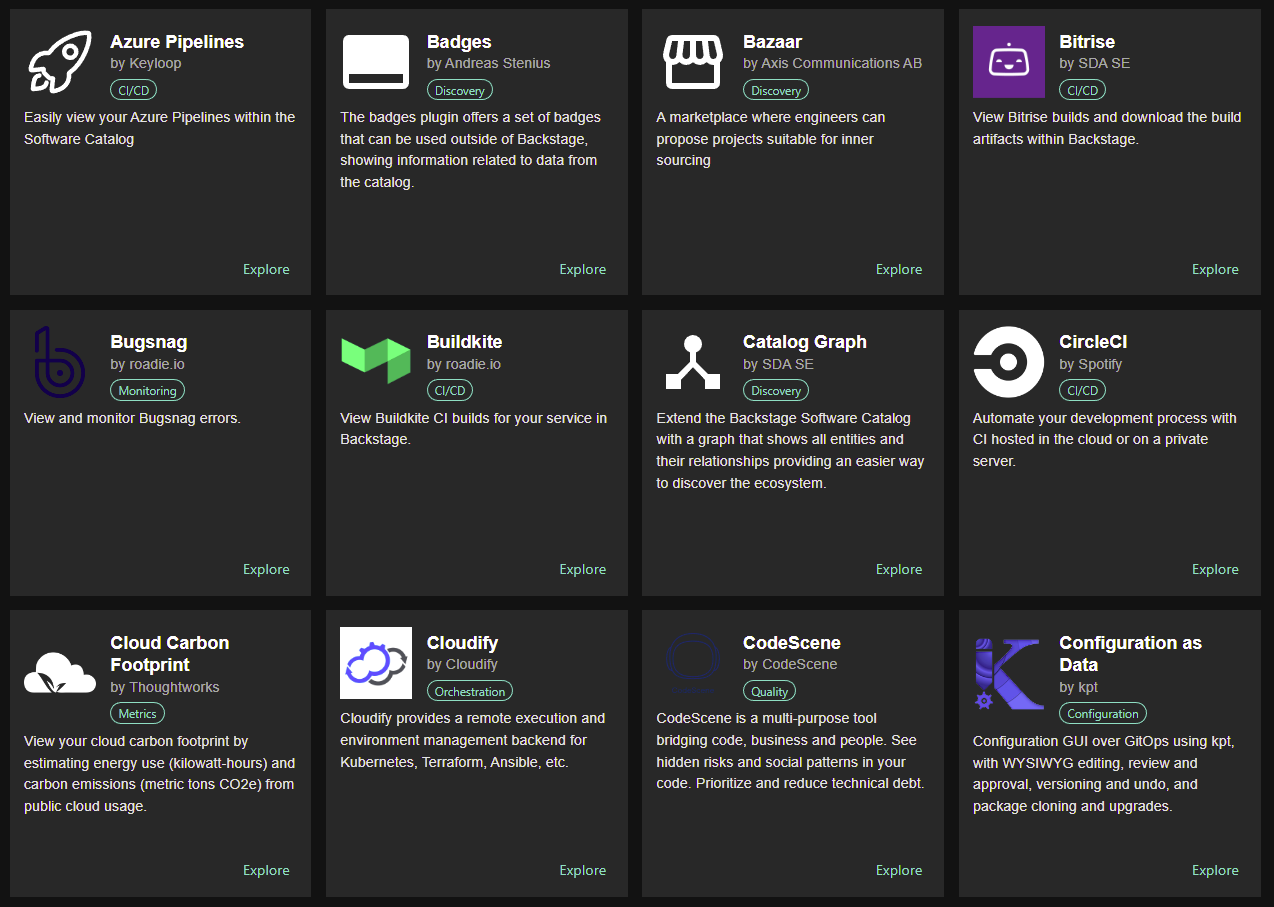Click the Bugsnag card title
Image resolution: width=1274 pixels, height=907 pixels.
[149, 342]
